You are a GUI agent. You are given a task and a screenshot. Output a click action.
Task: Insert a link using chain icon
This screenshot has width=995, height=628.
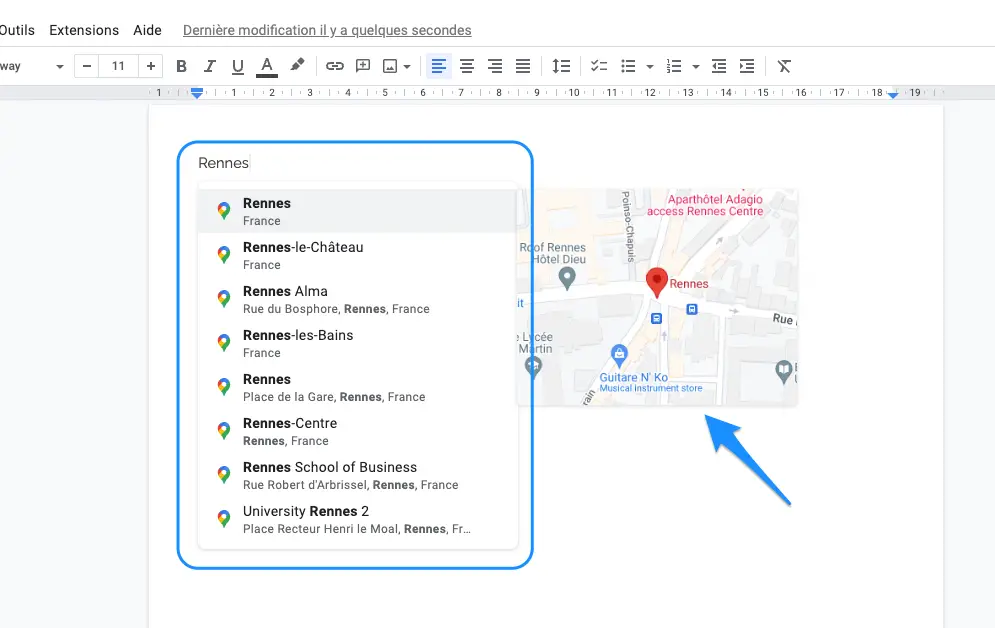click(x=334, y=66)
